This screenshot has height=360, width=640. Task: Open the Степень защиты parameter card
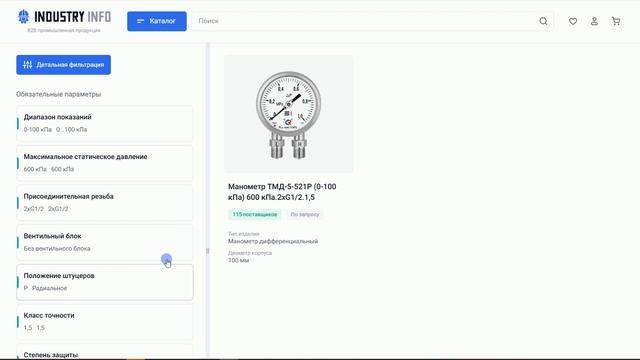tap(105, 352)
